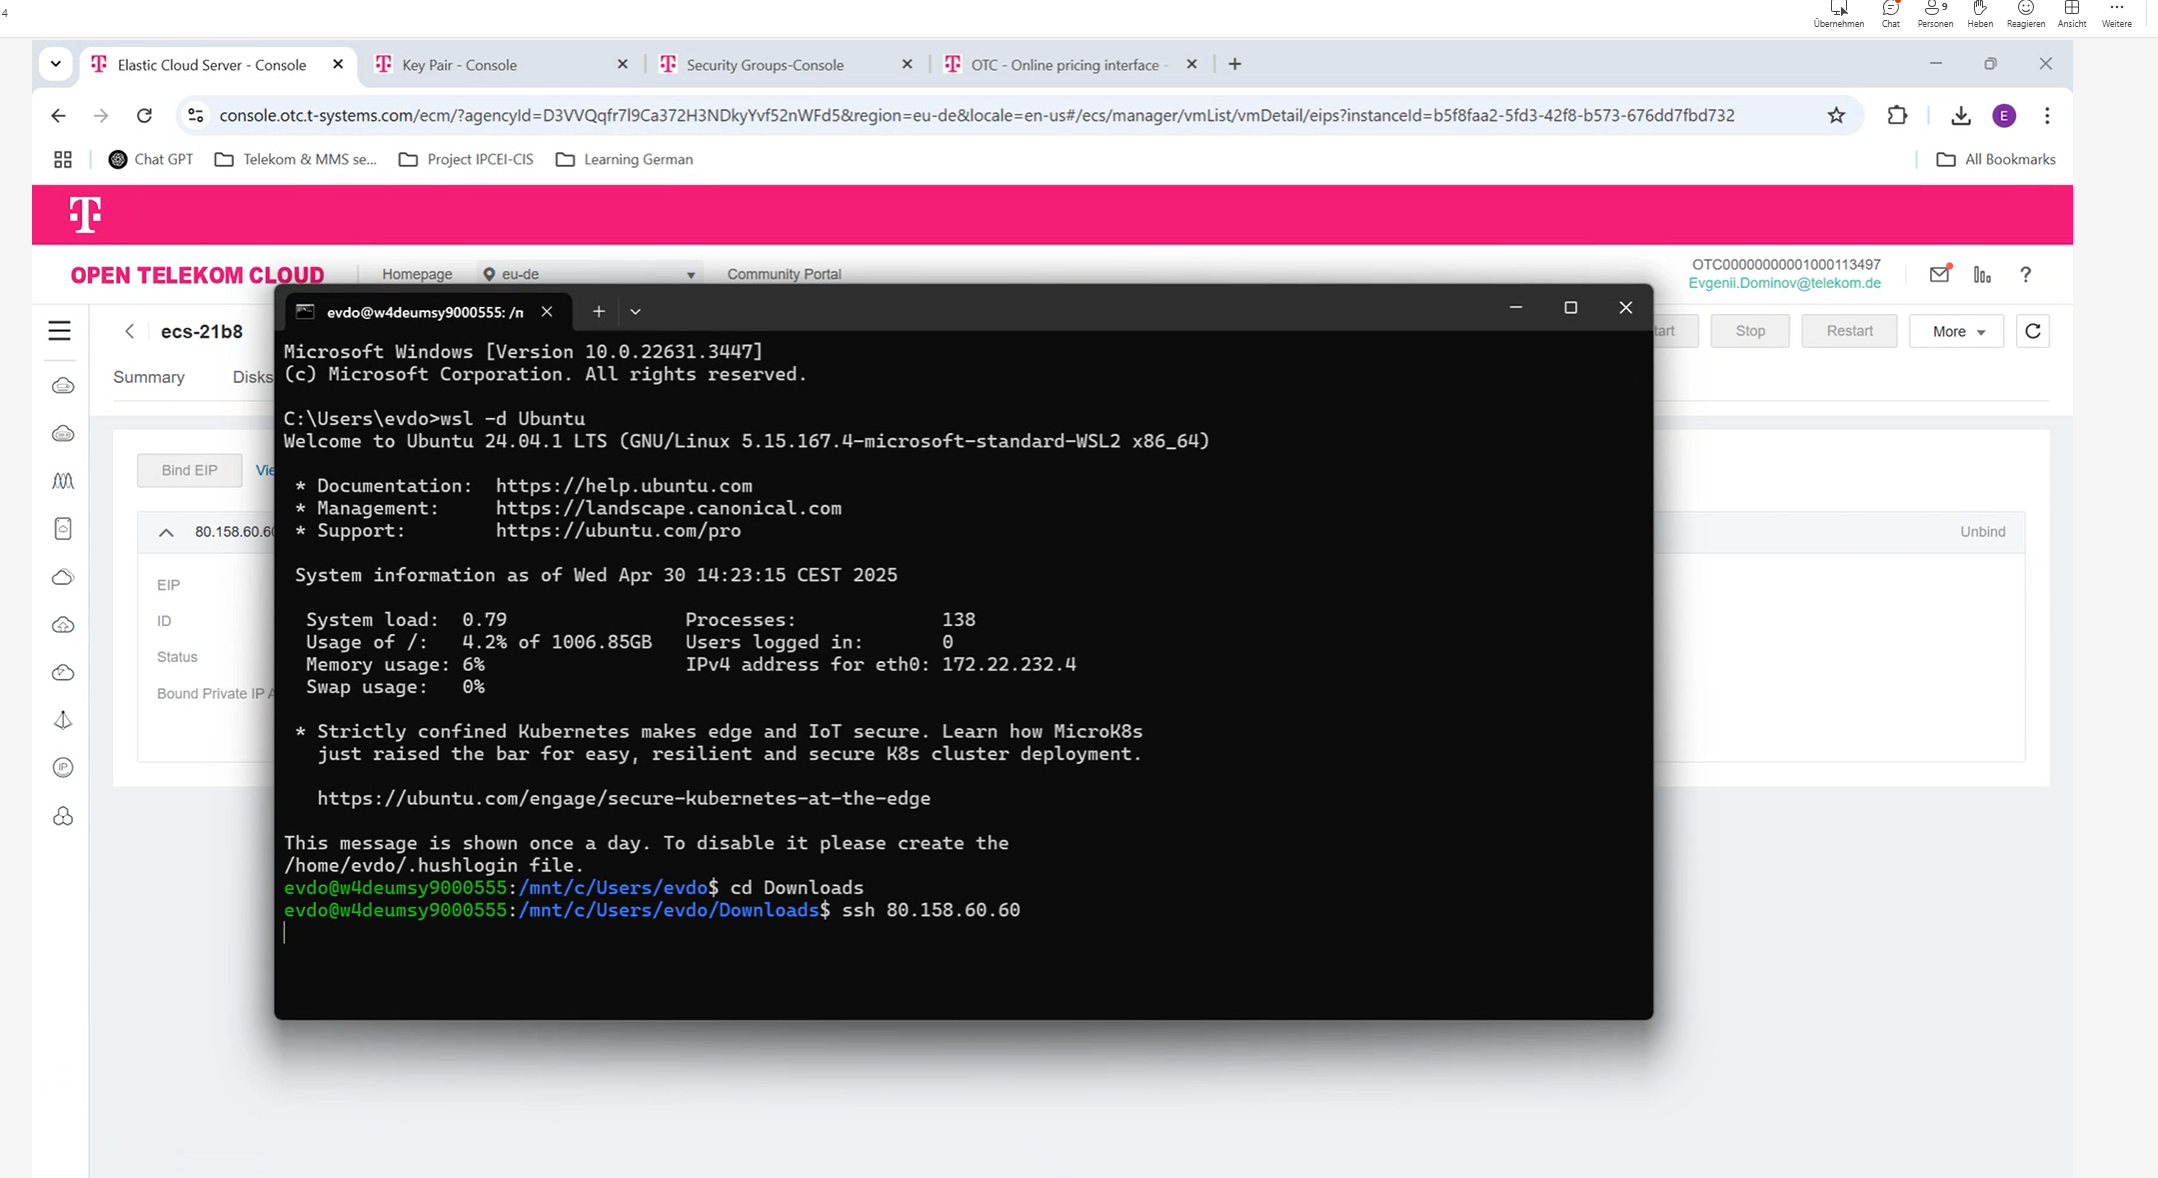Select the Summary tab
Screen dimensions: 2158x1178
[x=149, y=377]
